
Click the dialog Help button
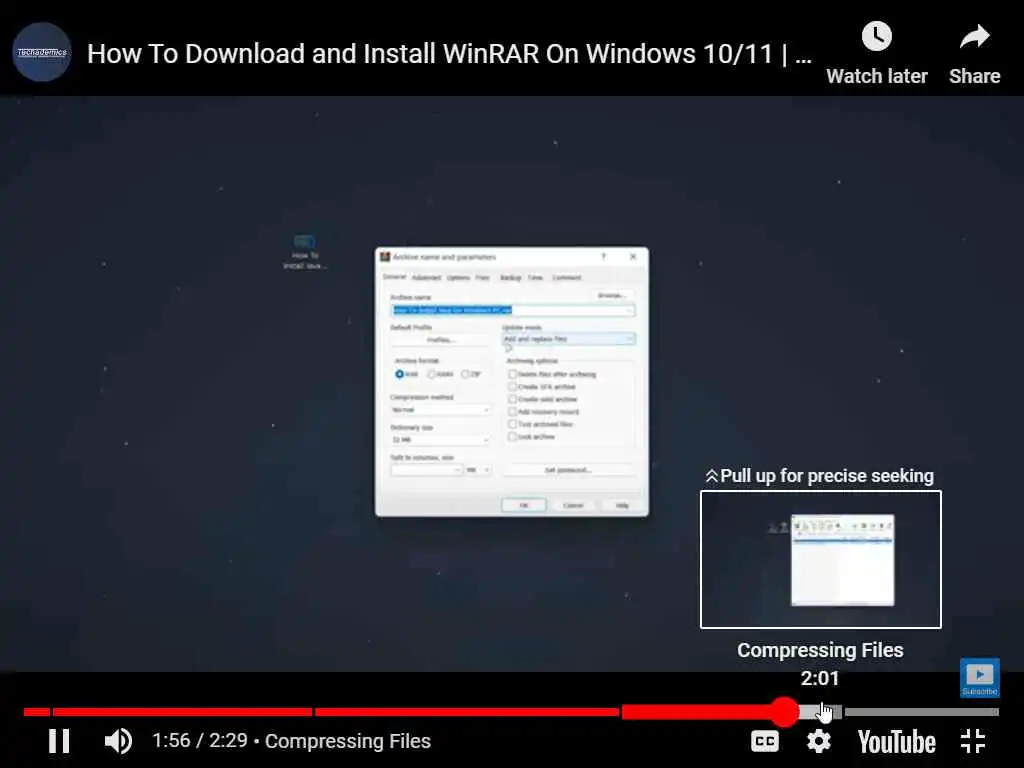(622, 505)
